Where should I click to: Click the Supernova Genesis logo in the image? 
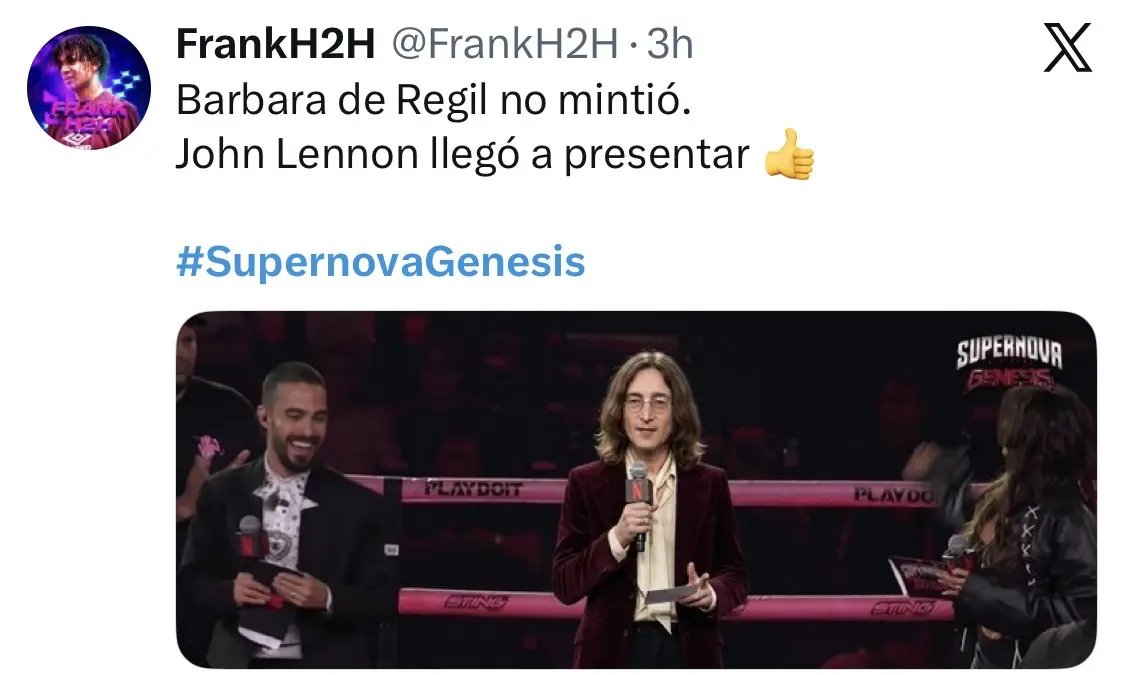tap(1009, 364)
